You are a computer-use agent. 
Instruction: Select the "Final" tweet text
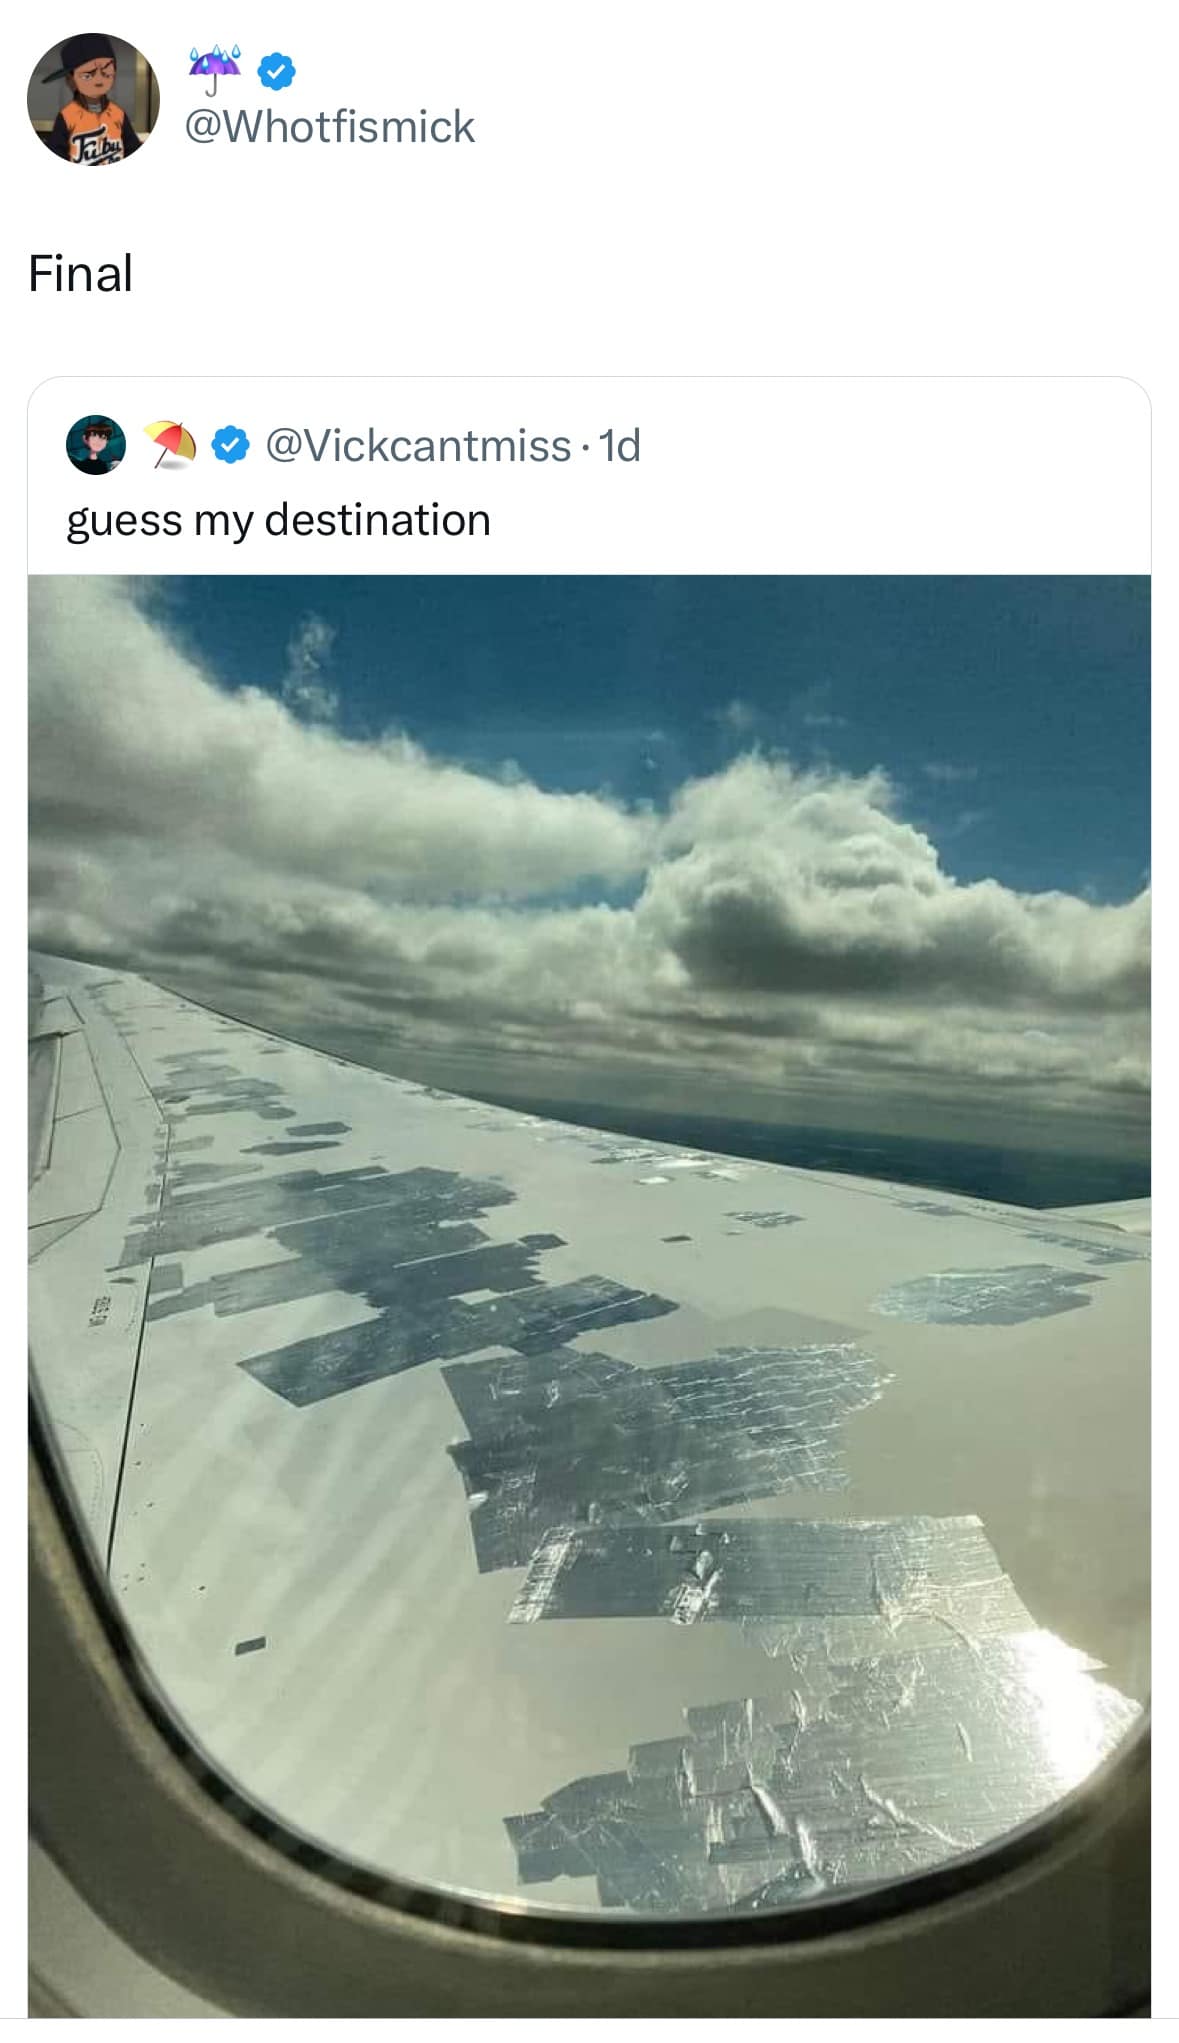[x=80, y=273]
